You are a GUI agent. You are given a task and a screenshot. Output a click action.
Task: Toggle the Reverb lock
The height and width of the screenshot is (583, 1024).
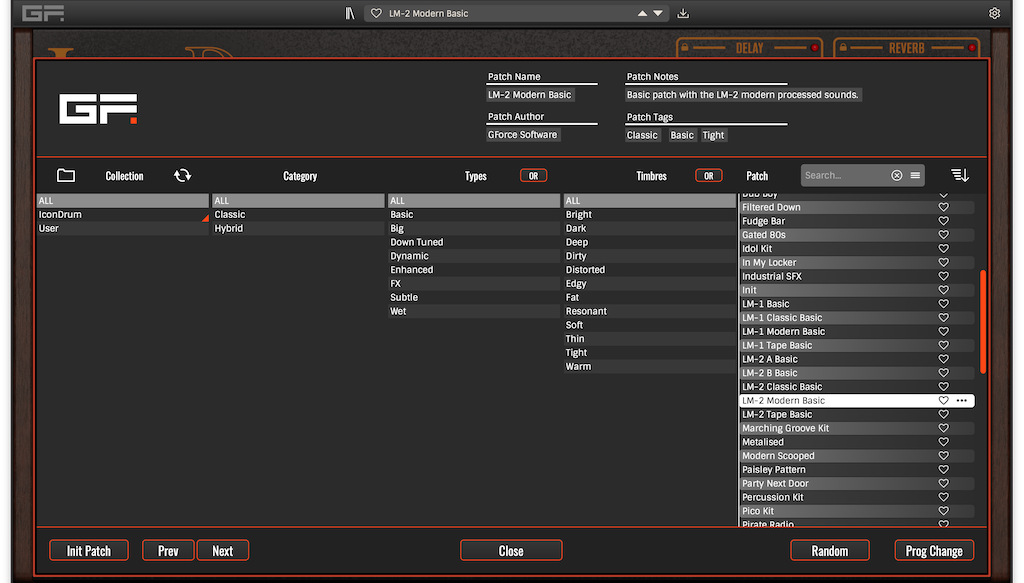[x=843, y=48]
